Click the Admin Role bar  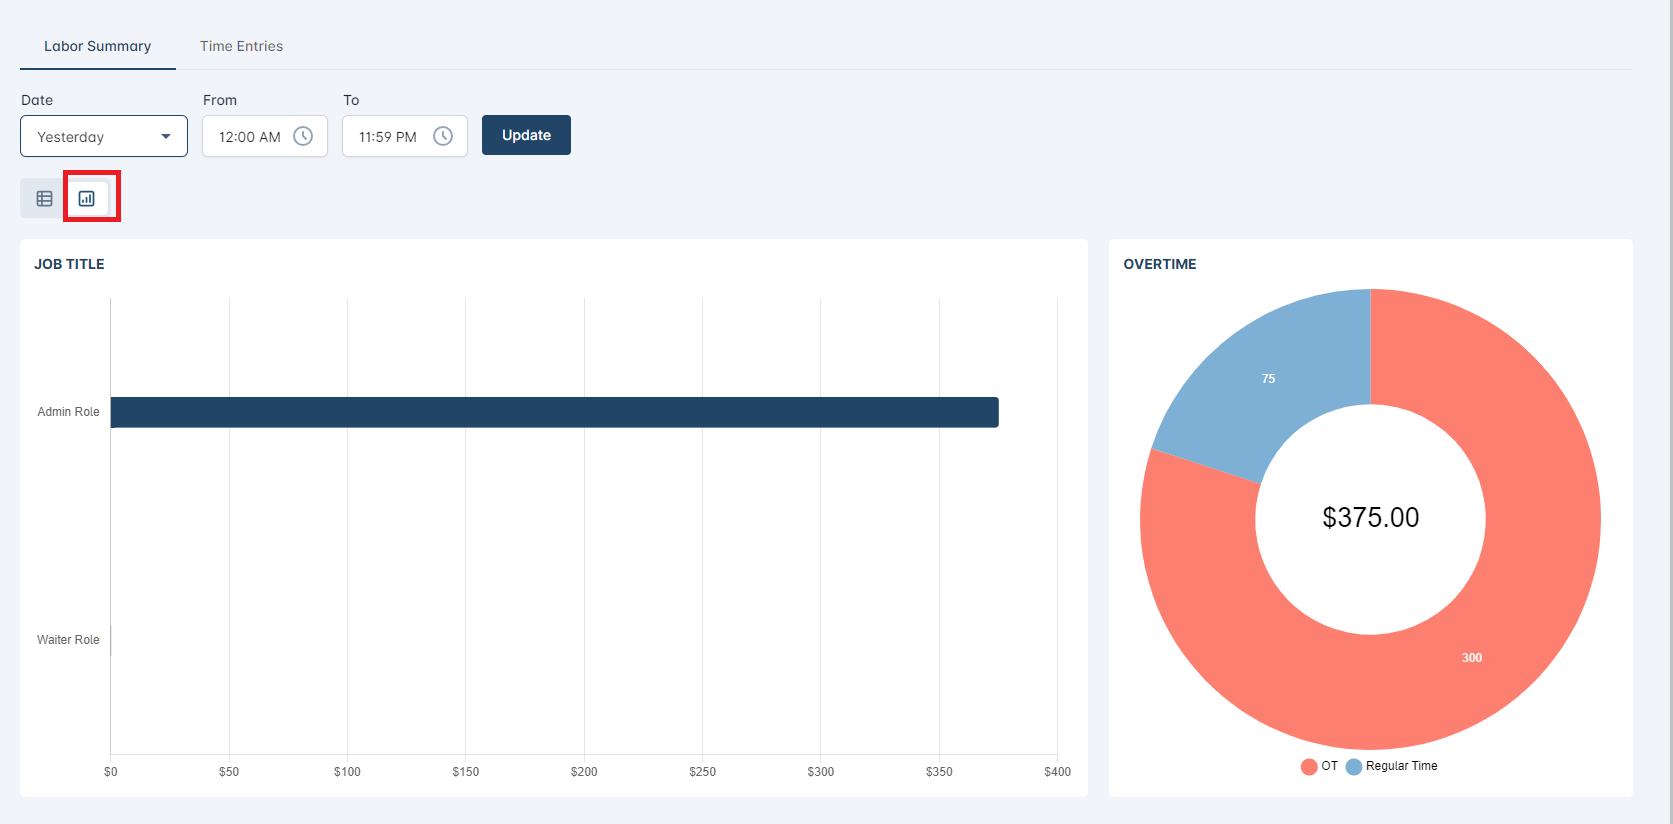pyautogui.click(x=554, y=412)
